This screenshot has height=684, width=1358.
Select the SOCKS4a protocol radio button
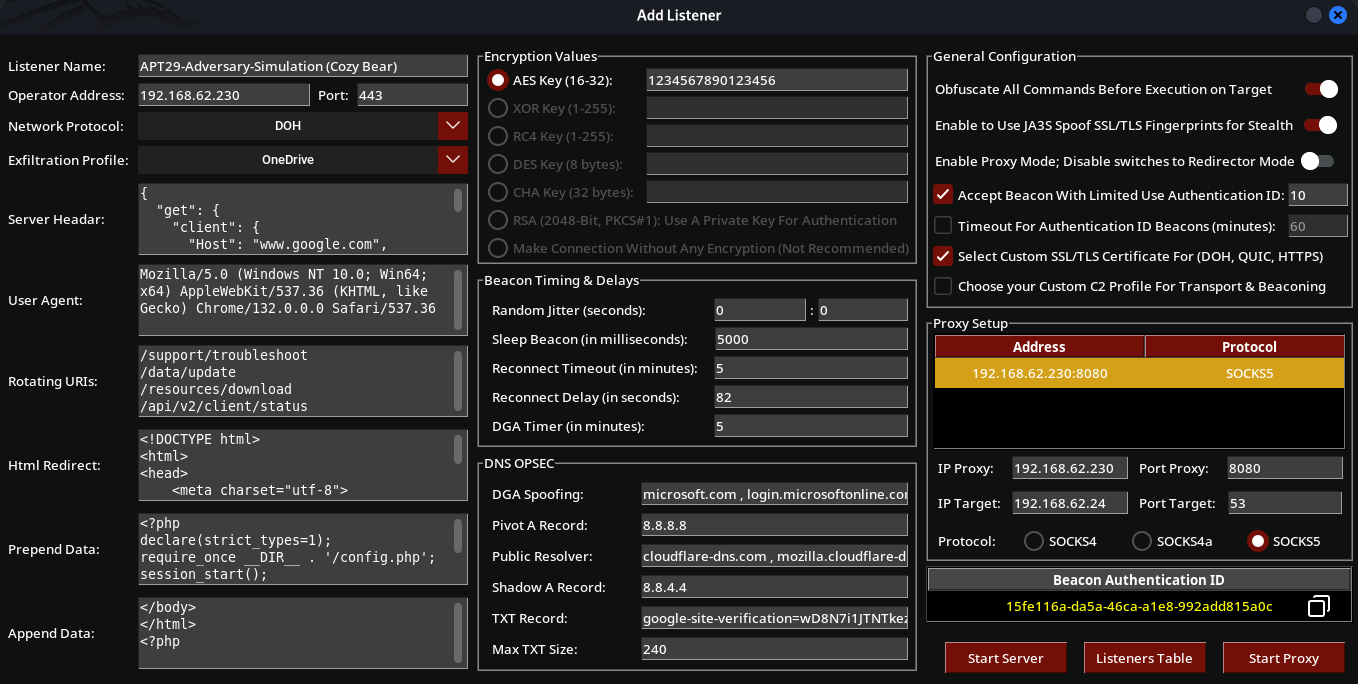pyautogui.click(x=1141, y=541)
